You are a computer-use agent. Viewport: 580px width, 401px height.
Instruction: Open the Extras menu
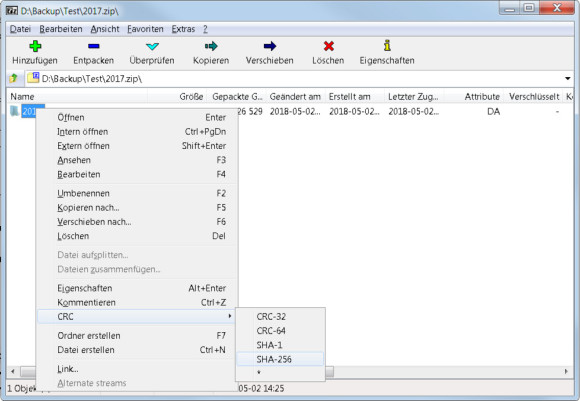pos(183,29)
